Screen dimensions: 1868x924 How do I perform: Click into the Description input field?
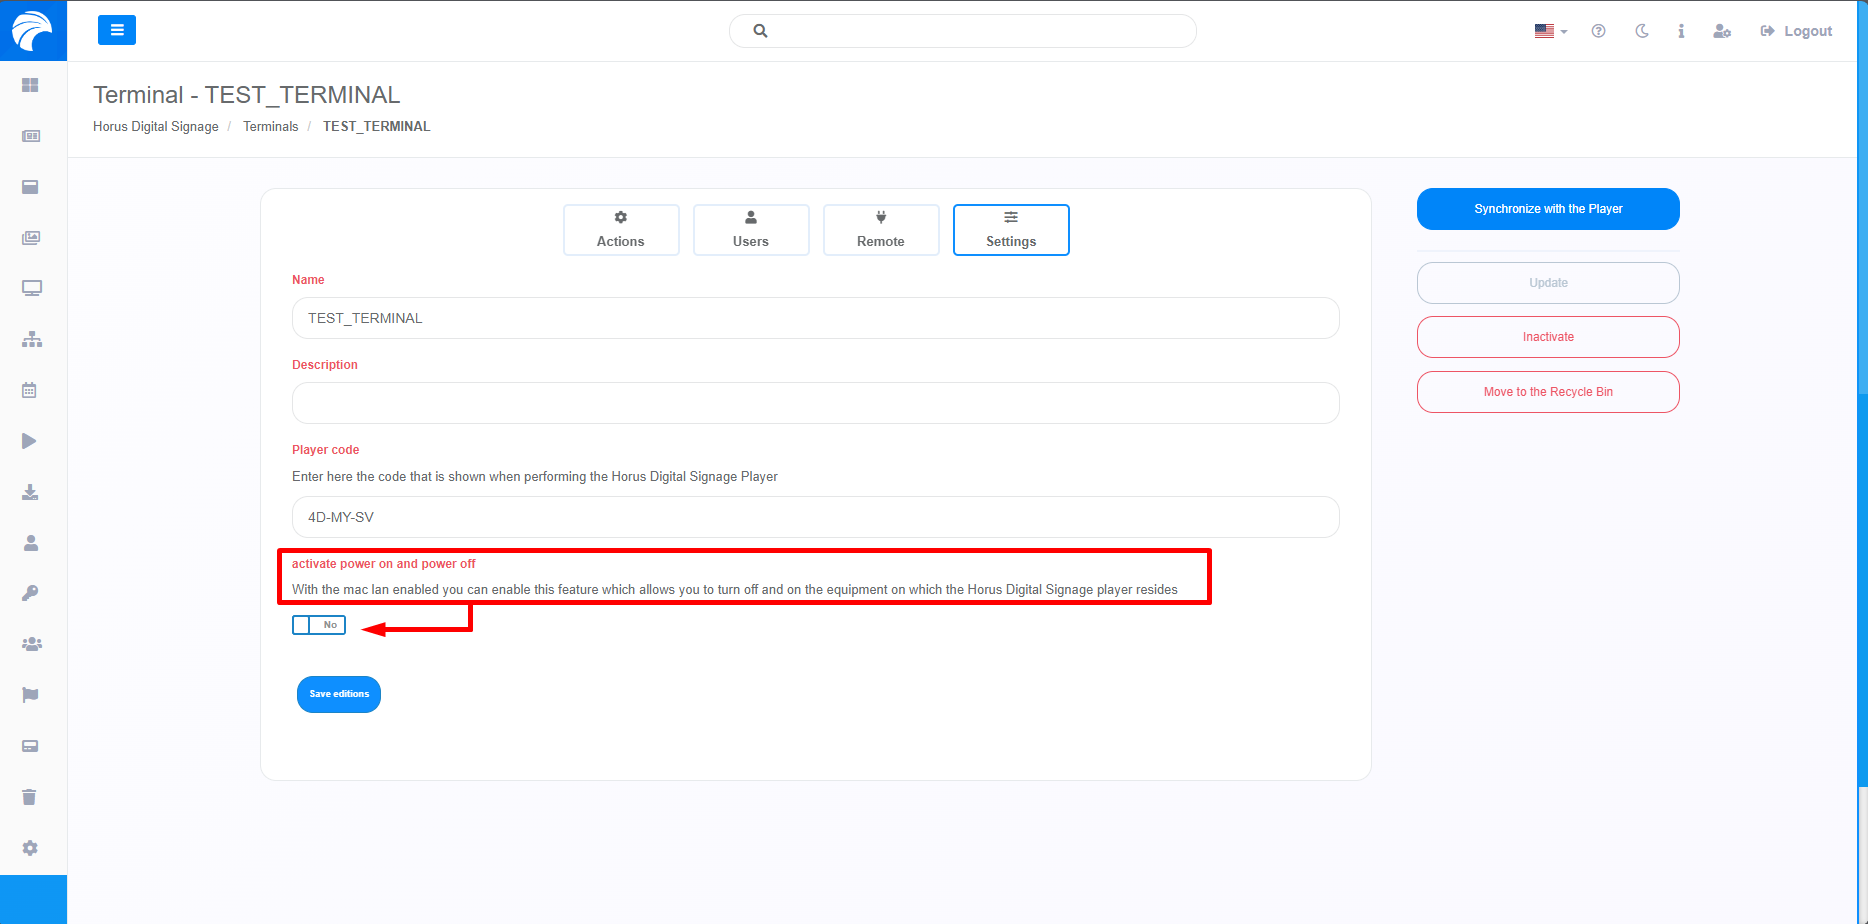coord(815,403)
